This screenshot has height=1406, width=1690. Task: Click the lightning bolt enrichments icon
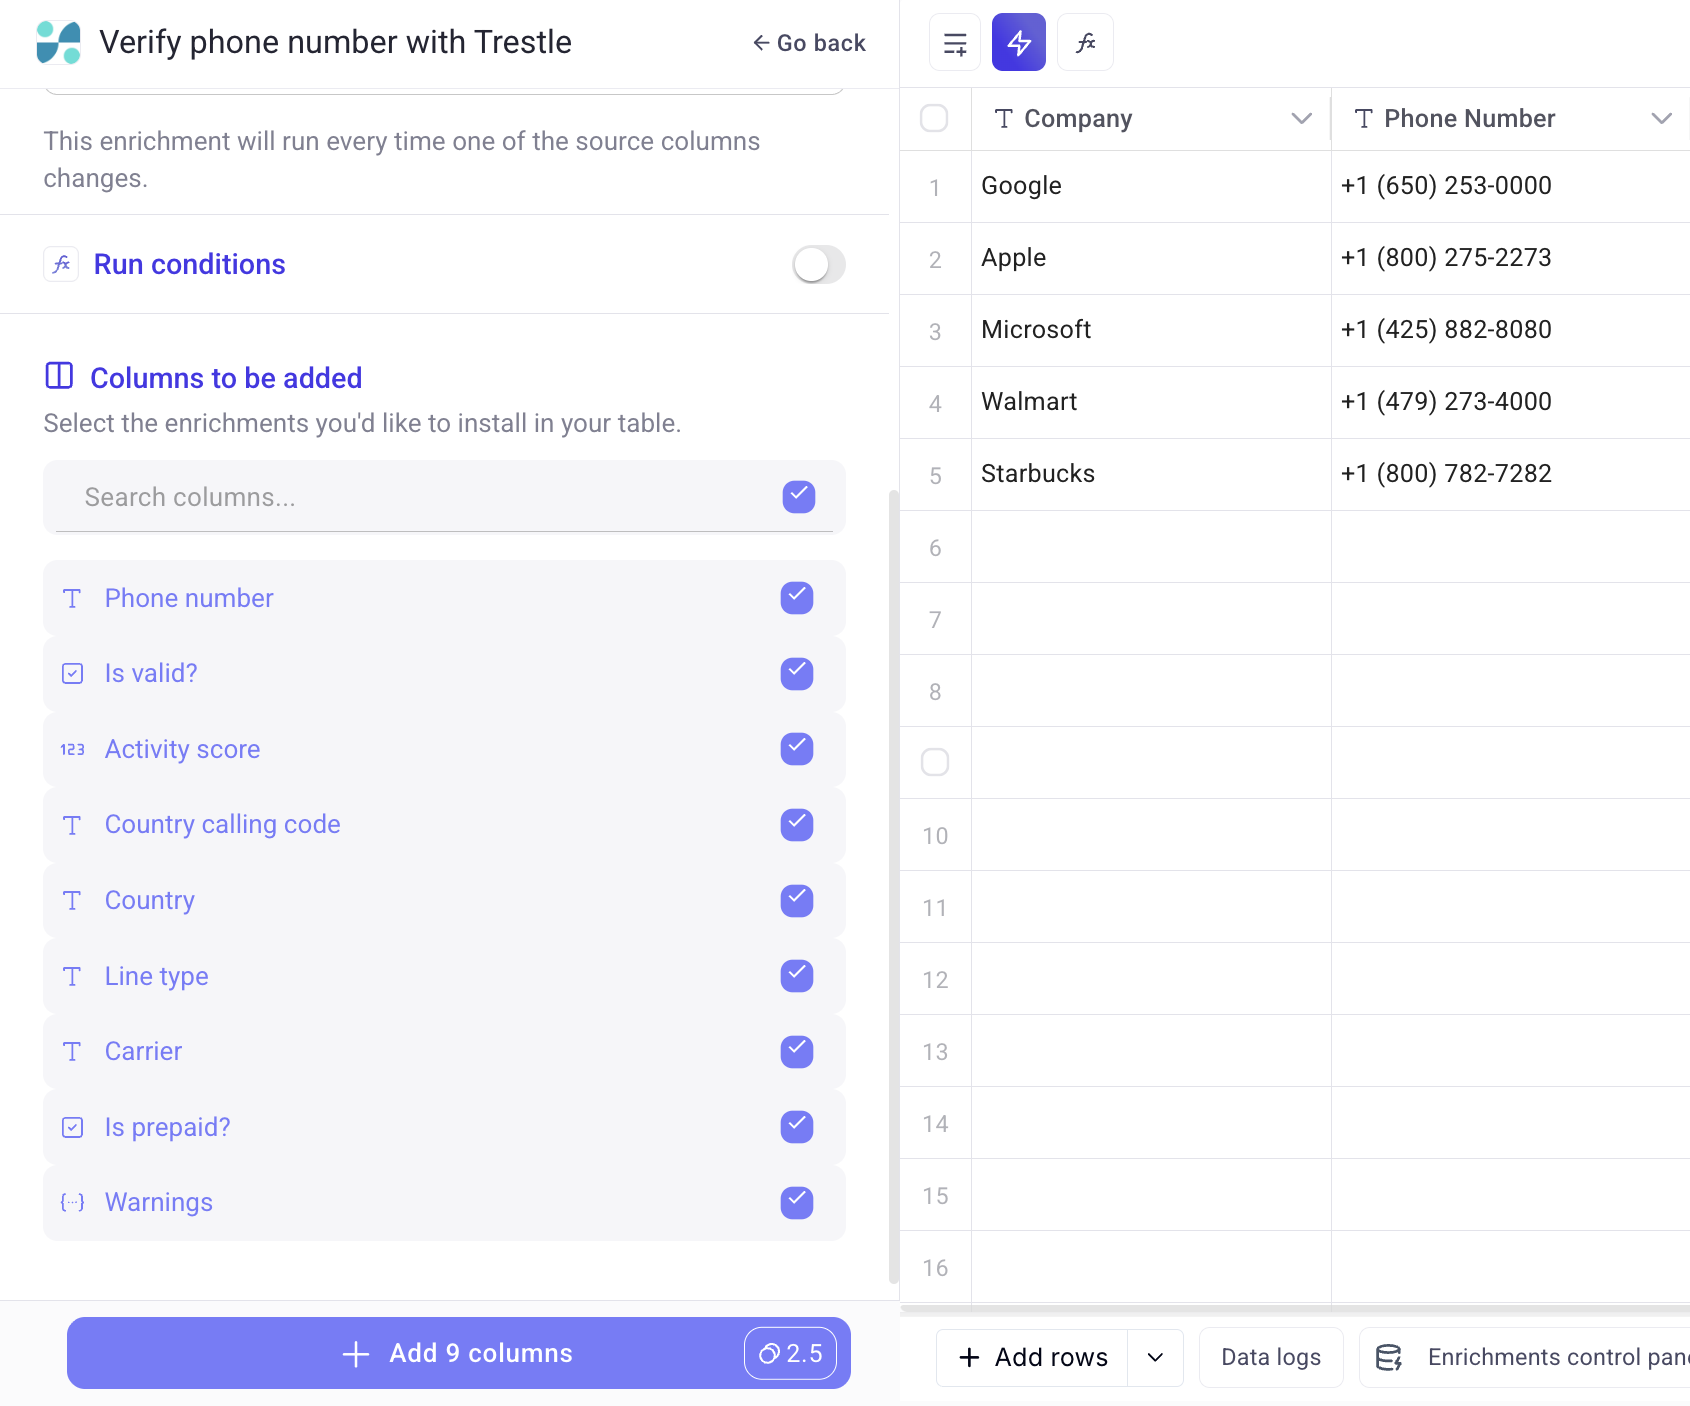[x=1018, y=43]
